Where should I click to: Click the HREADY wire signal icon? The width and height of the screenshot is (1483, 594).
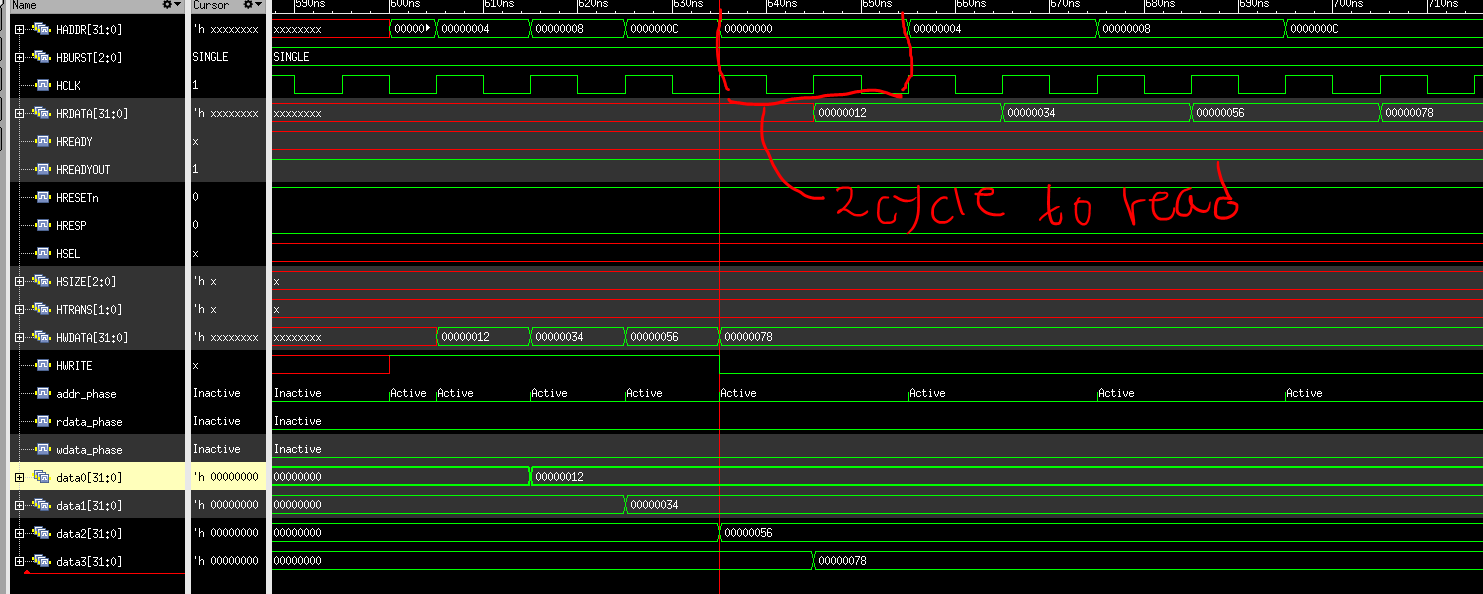coord(43,141)
